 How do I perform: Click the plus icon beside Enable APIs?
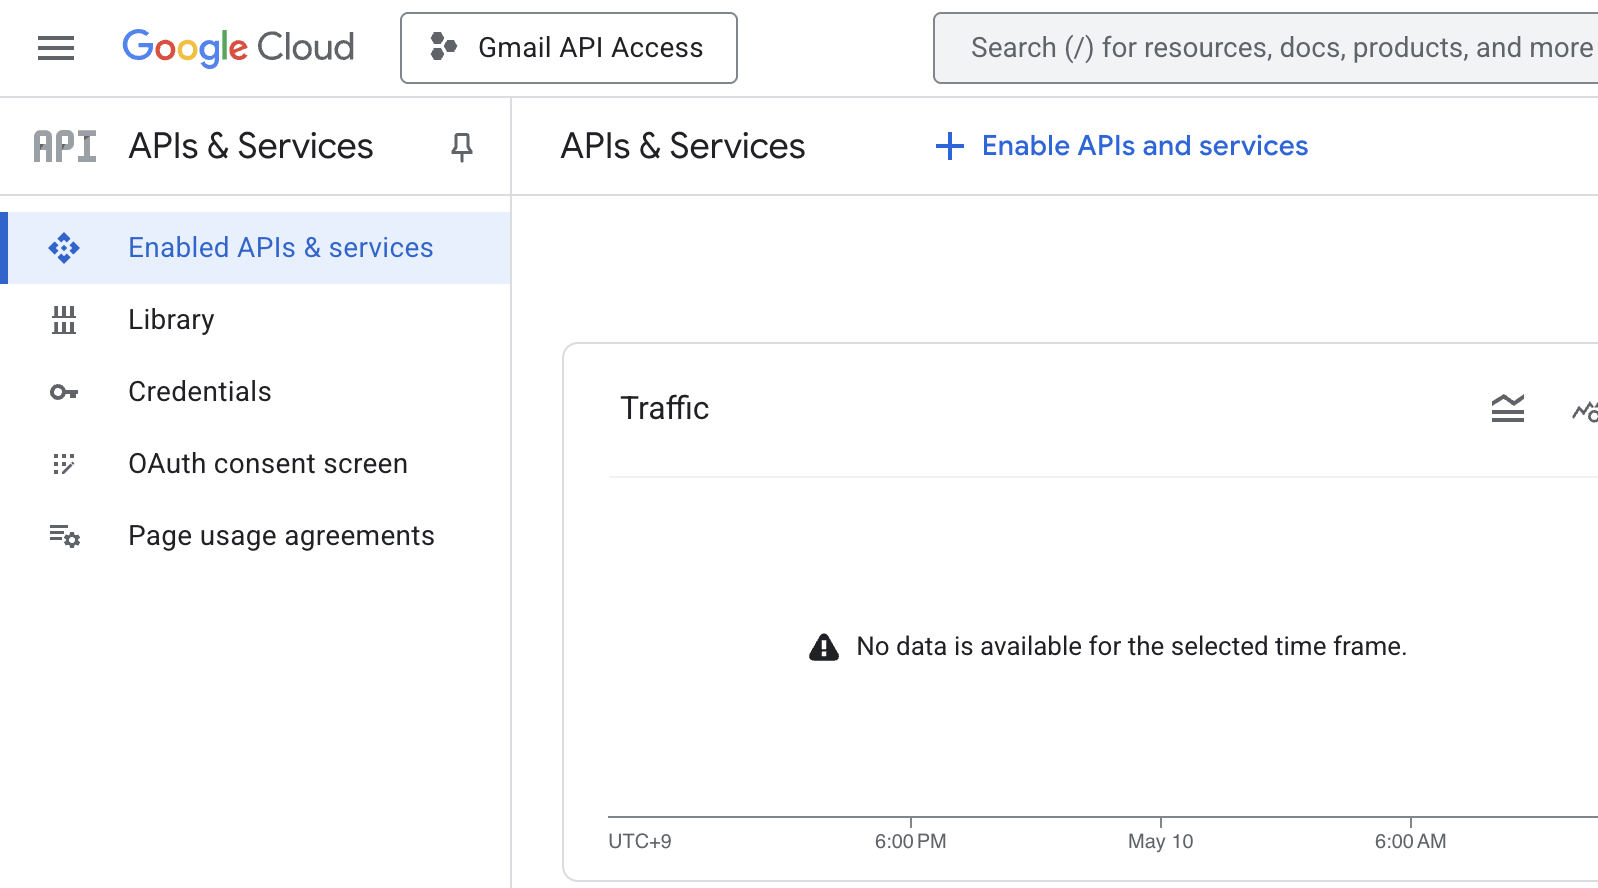pos(950,146)
